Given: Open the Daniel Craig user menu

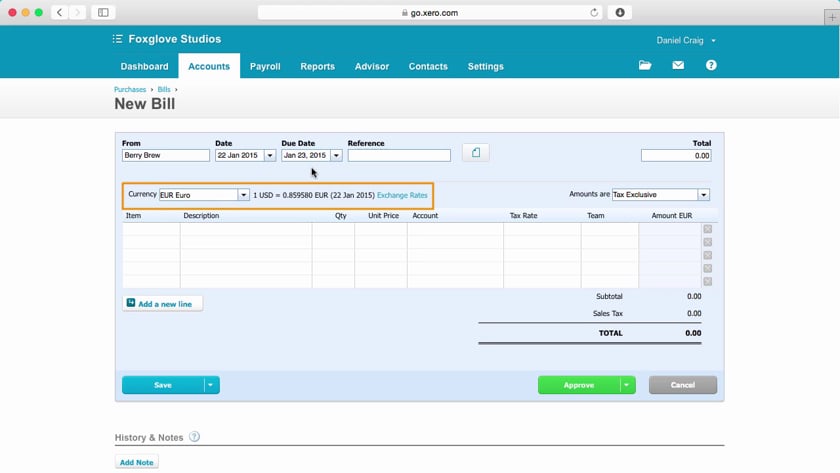Looking at the screenshot, I should click(686, 40).
